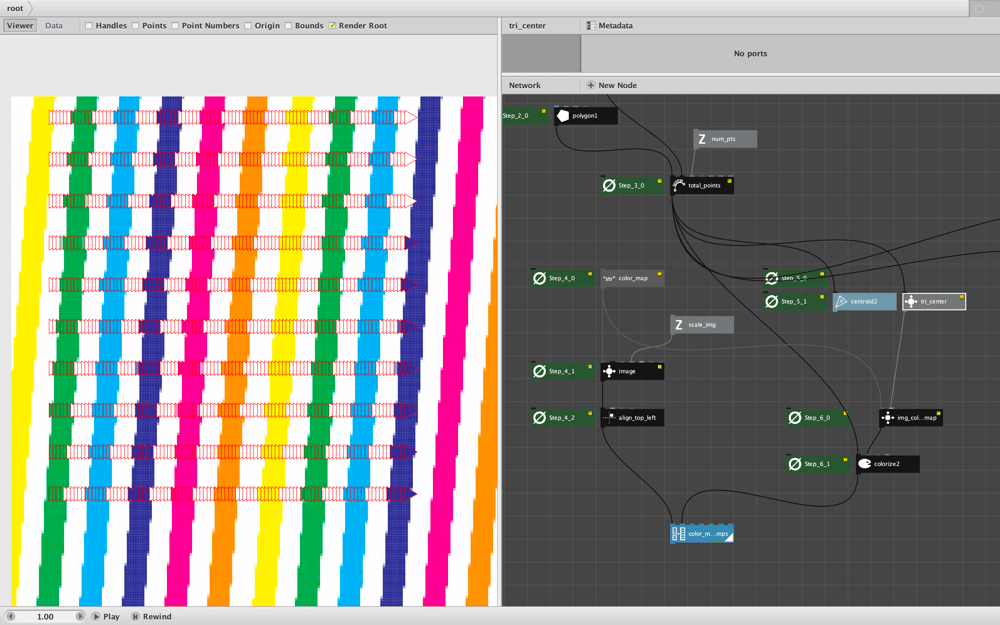Click the Step_4_2 node icon
This screenshot has width=1000, height=625.
tap(540, 418)
